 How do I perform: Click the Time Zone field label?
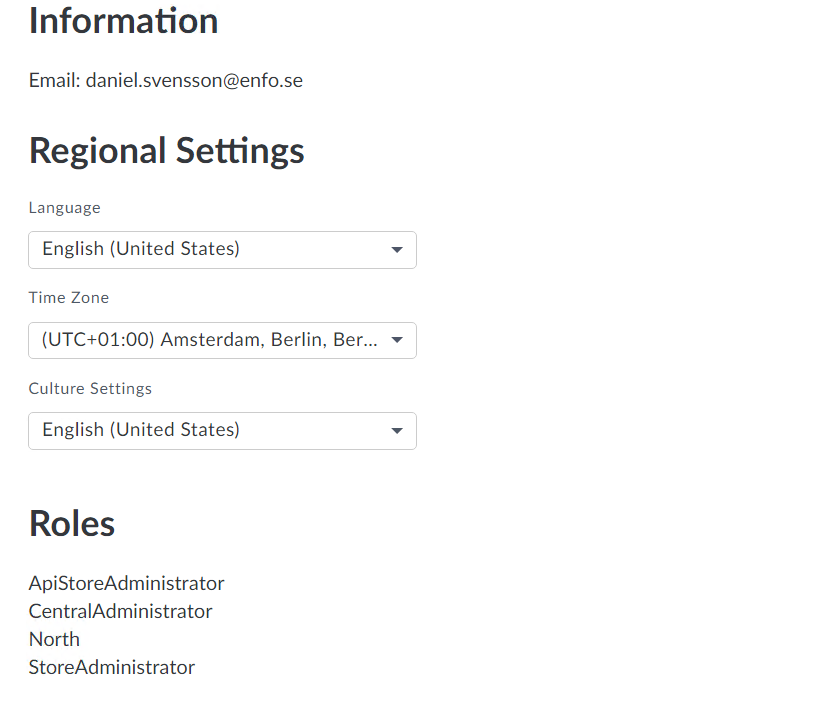click(68, 298)
